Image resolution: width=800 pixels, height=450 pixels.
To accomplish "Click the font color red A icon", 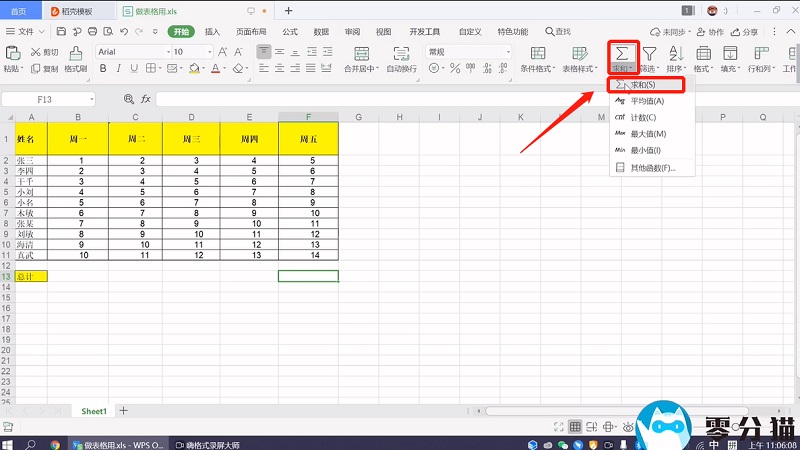I will pyautogui.click(x=214, y=69).
